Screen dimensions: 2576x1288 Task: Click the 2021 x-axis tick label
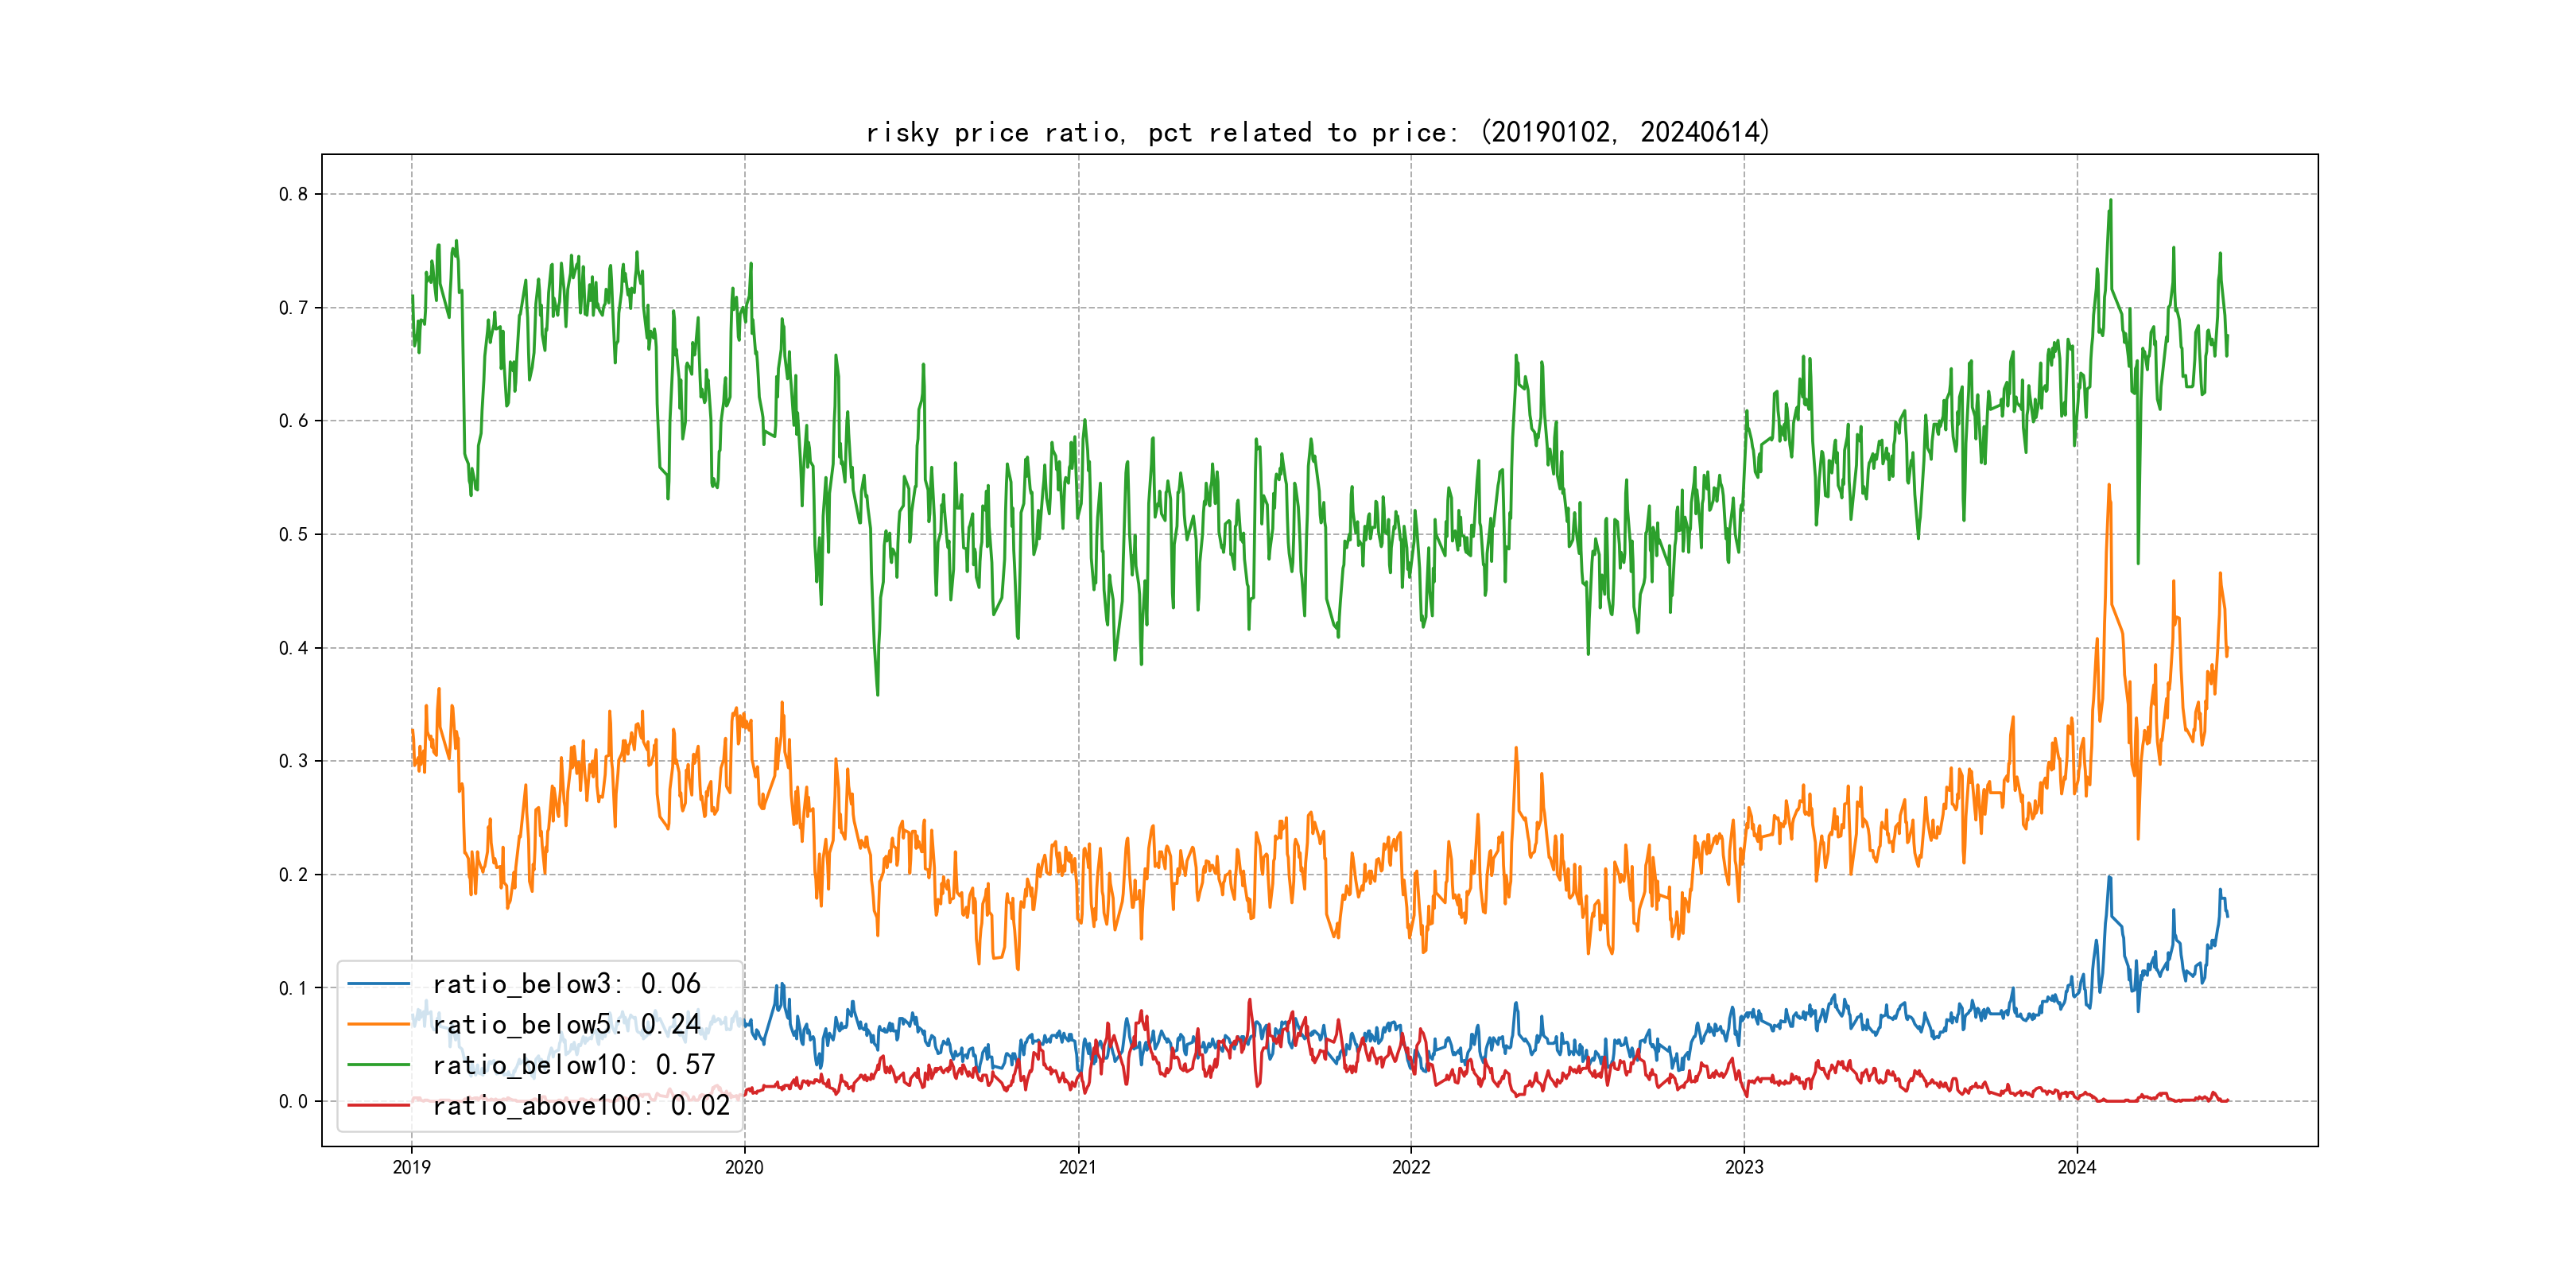tap(1077, 1167)
